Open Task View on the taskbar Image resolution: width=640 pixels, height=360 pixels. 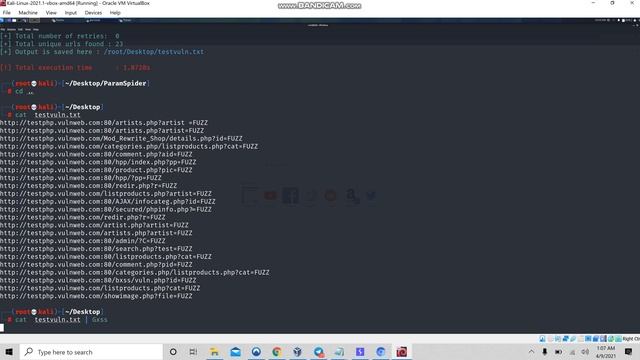(x=193, y=351)
